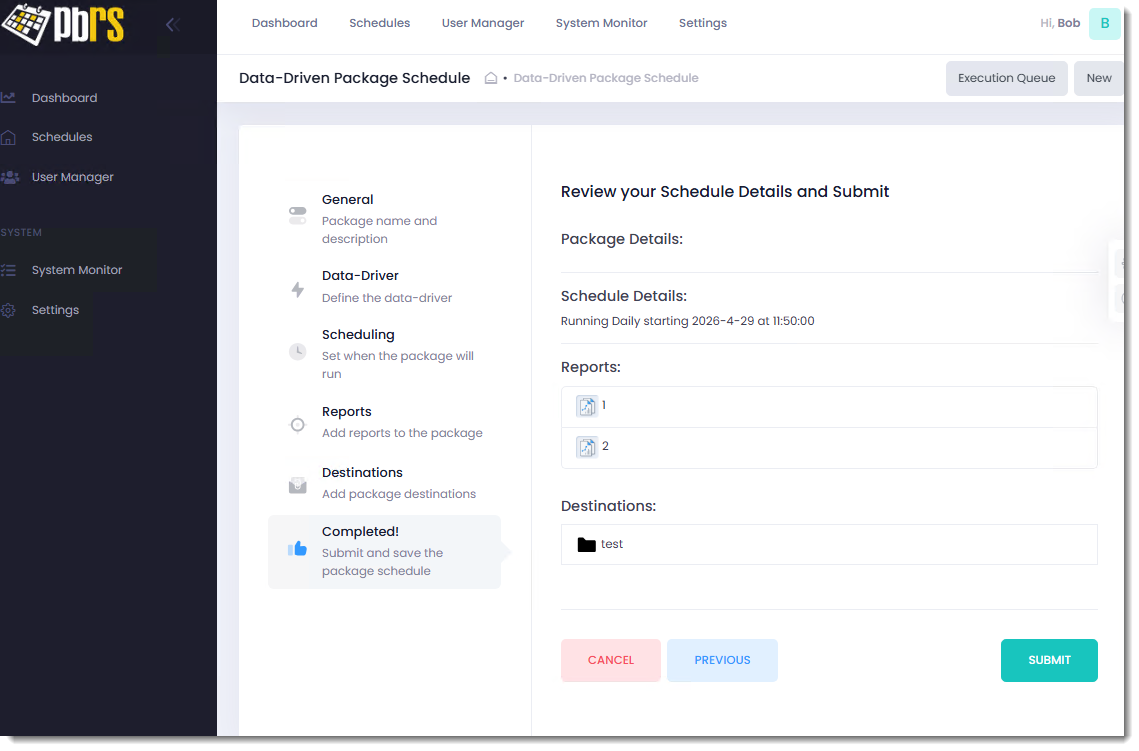The height and width of the screenshot is (751, 1139).
Task: Go back using the Previous button
Action: pos(722,660)
